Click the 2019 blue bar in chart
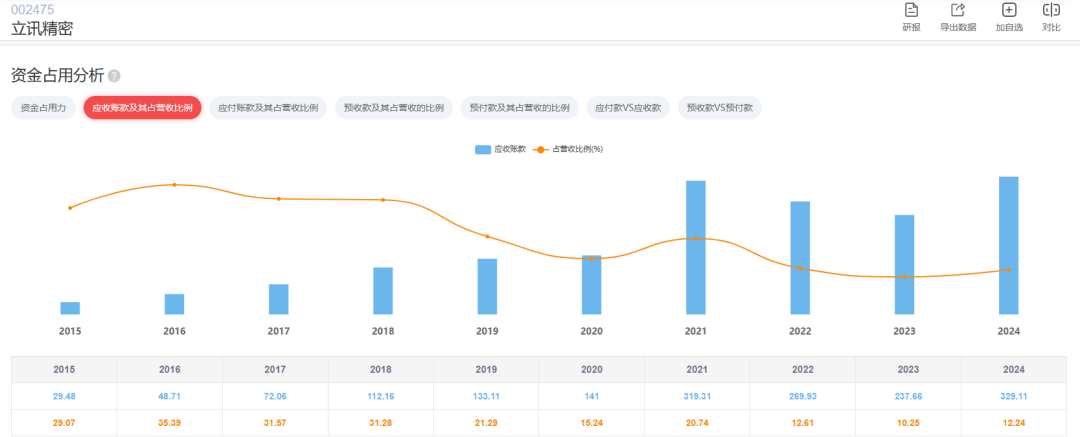The height and width of the screenshot is (437, 1080). click(x=488, y=287)
